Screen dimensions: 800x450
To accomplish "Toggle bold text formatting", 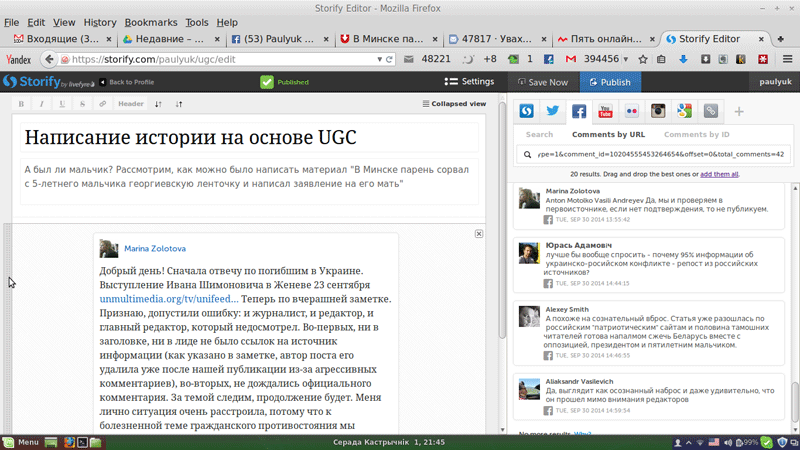I will pyautogui.click(x=23, y=104).
